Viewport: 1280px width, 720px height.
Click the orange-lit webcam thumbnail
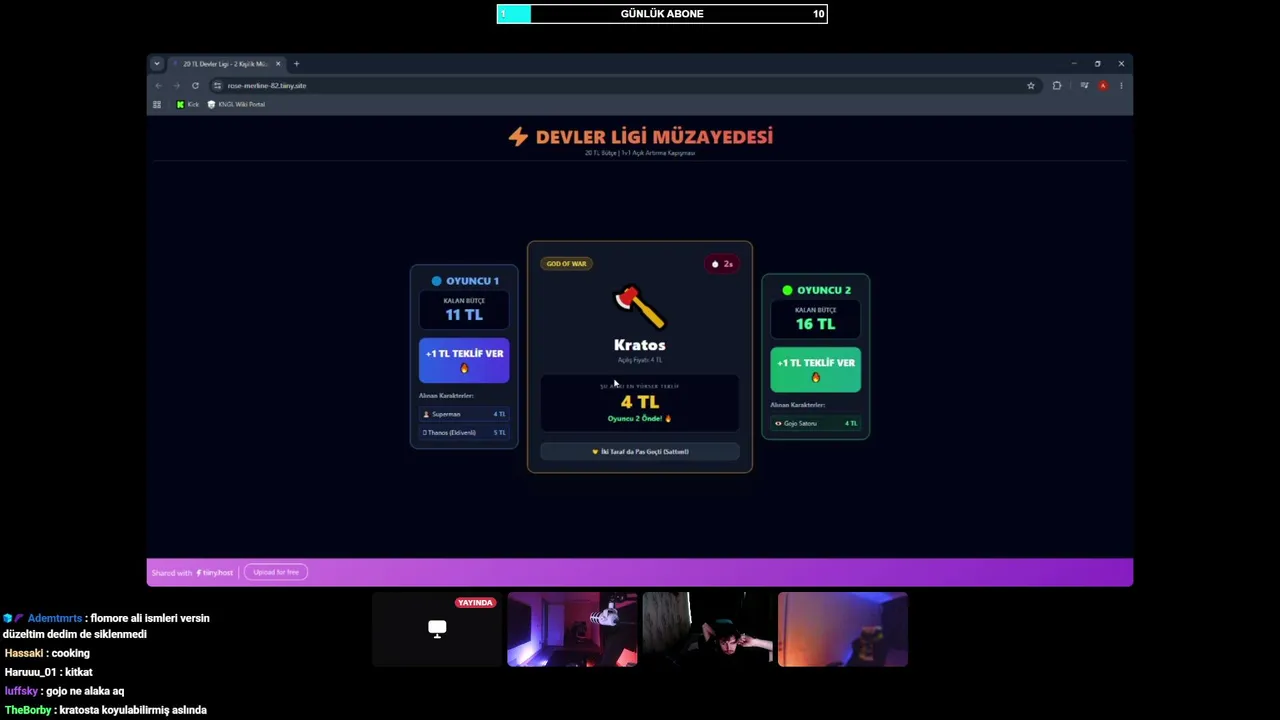click(x=843, y=629)
